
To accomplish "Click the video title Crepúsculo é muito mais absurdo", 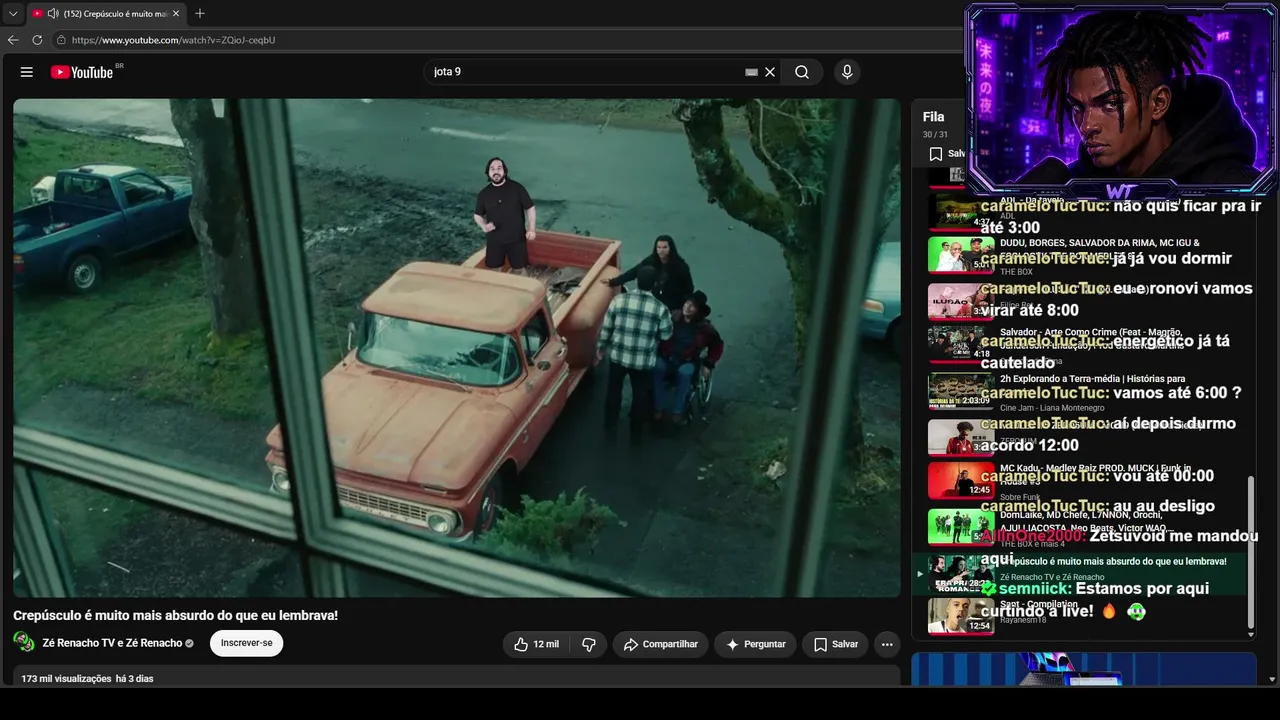I will point(175,615).
